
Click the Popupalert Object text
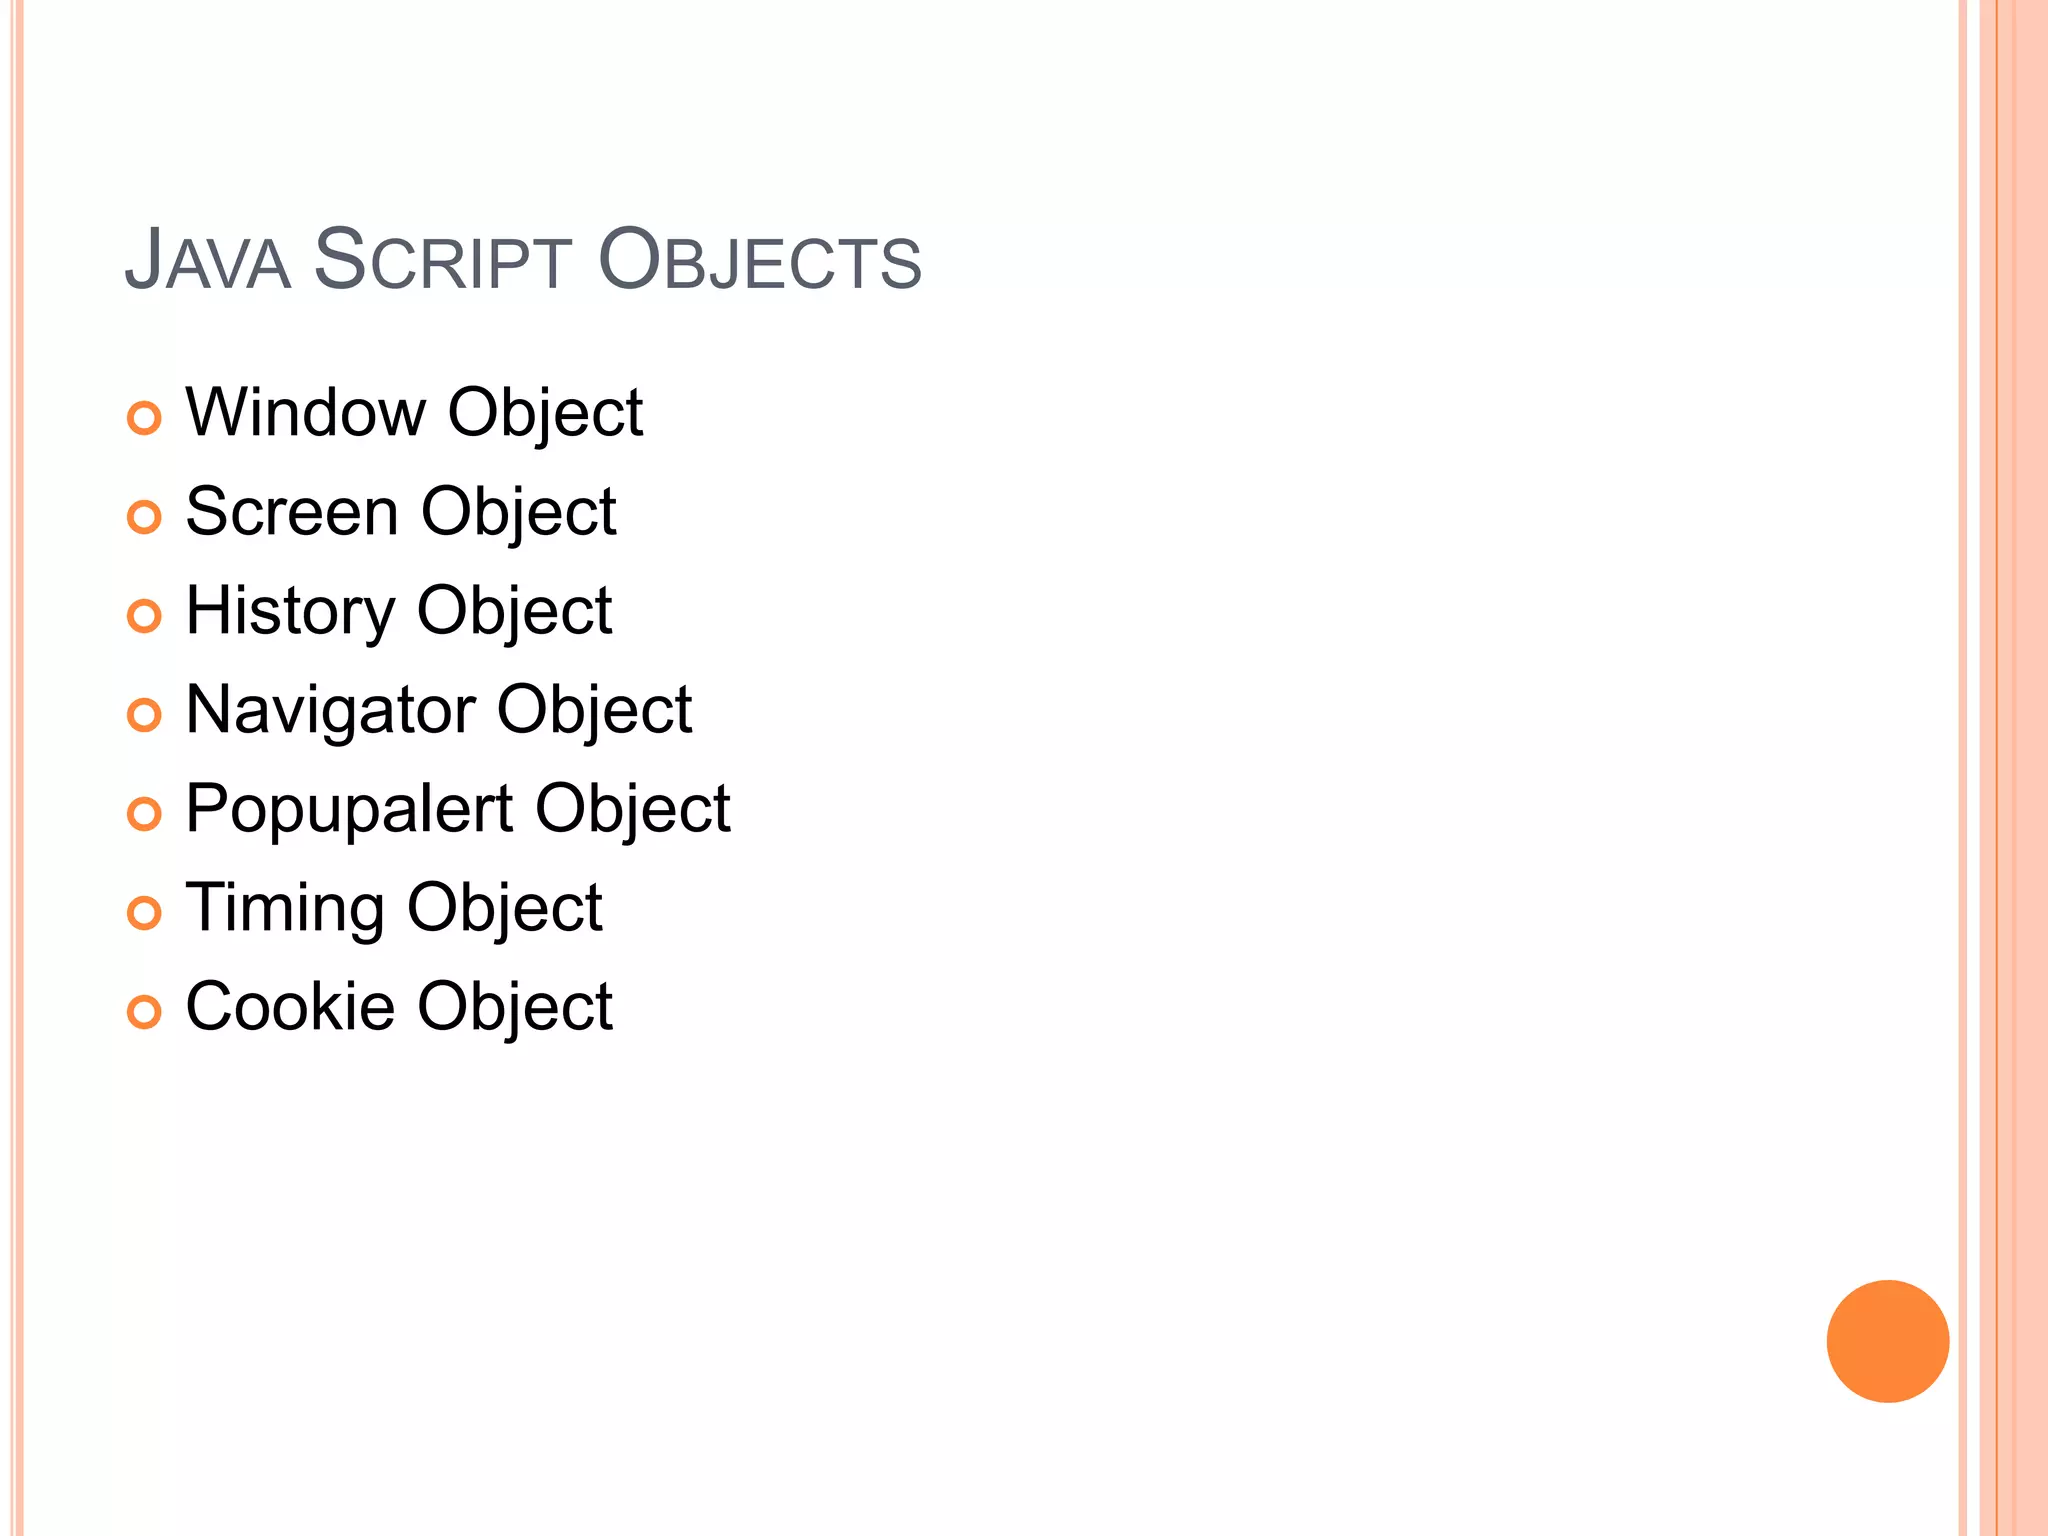[457, 808]
